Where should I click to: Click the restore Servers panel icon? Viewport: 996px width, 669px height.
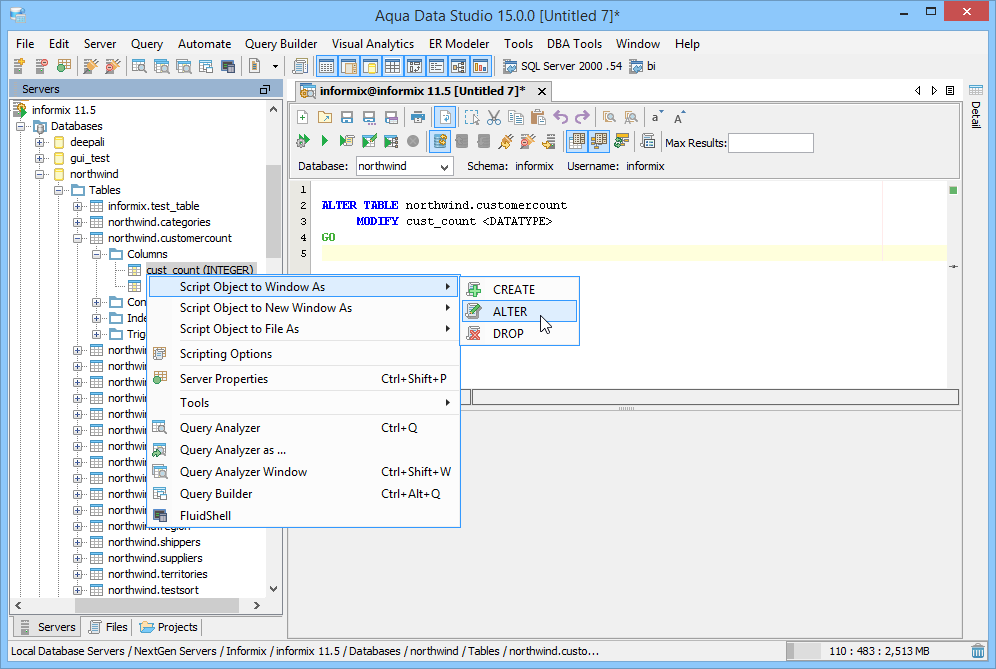[265, 90]
